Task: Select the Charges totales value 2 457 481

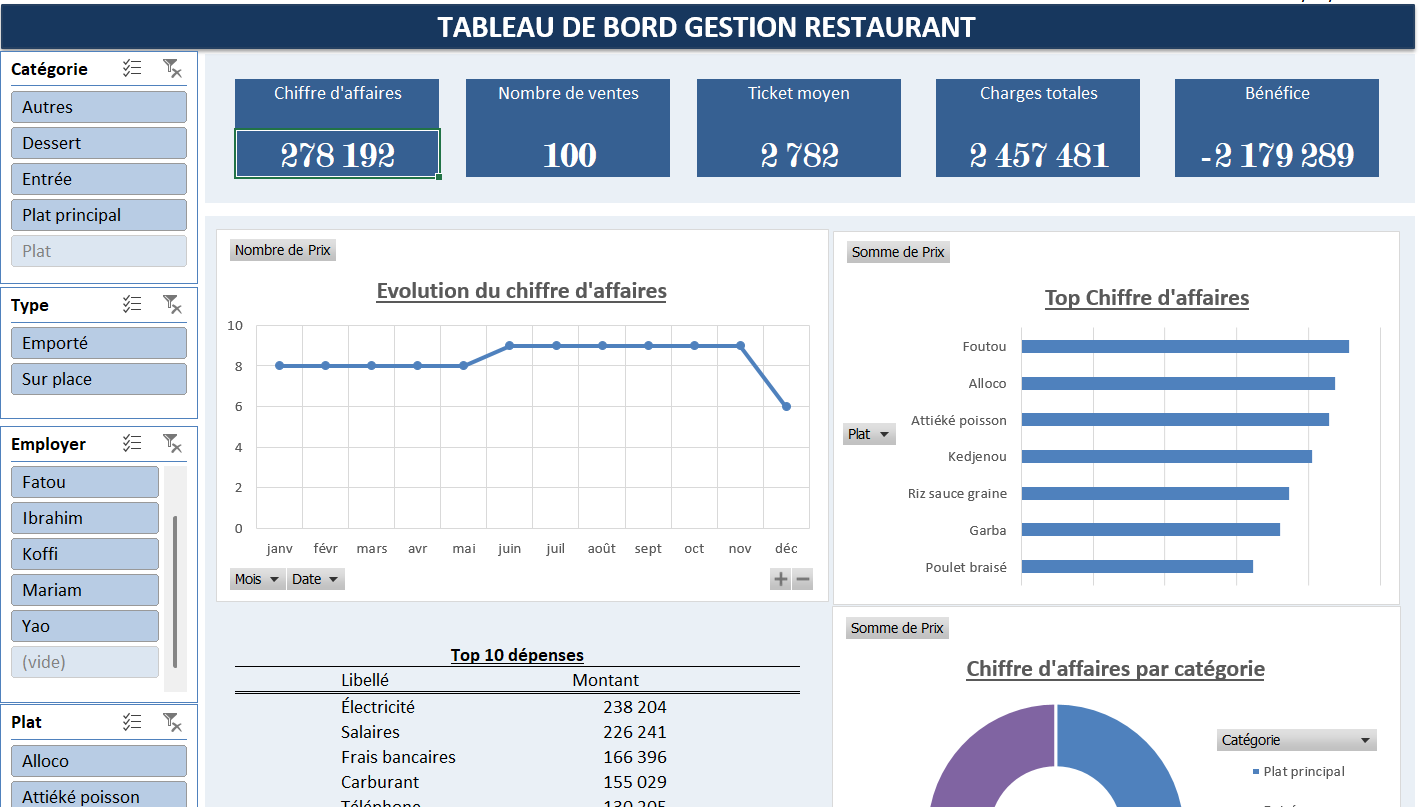Action: pos(1038,154)
